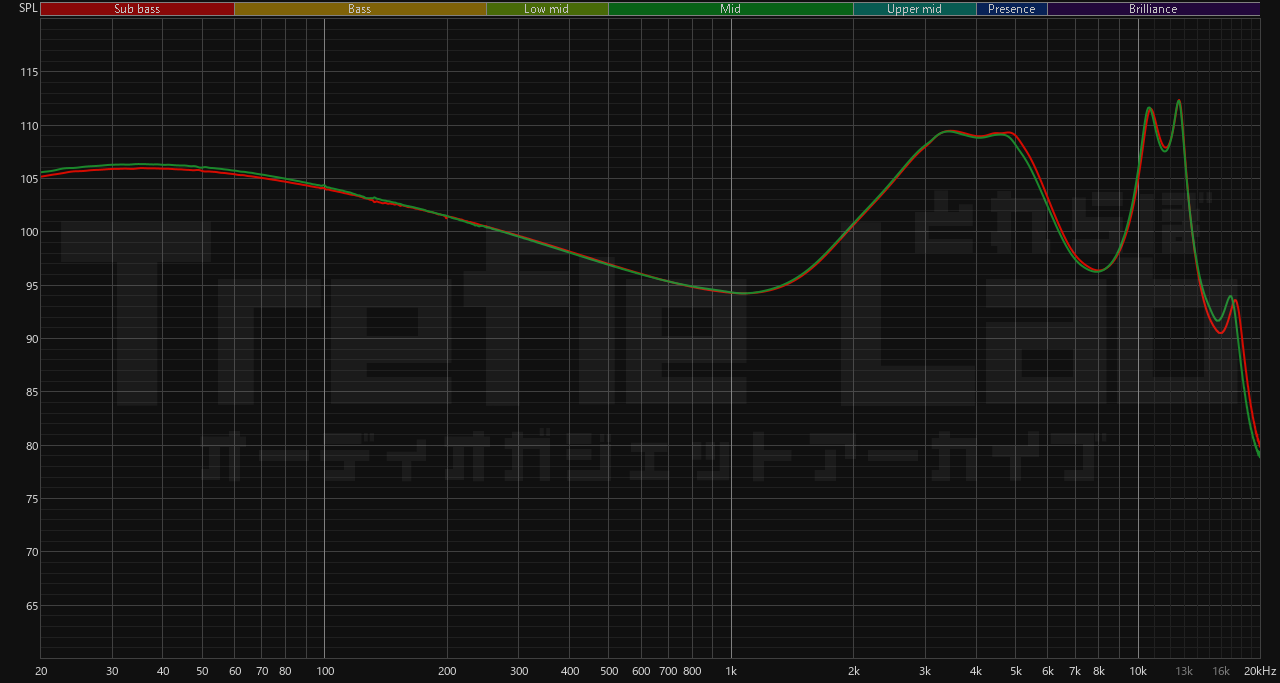
Task: Select the Upper mid band label
Action: pos(914,9)
